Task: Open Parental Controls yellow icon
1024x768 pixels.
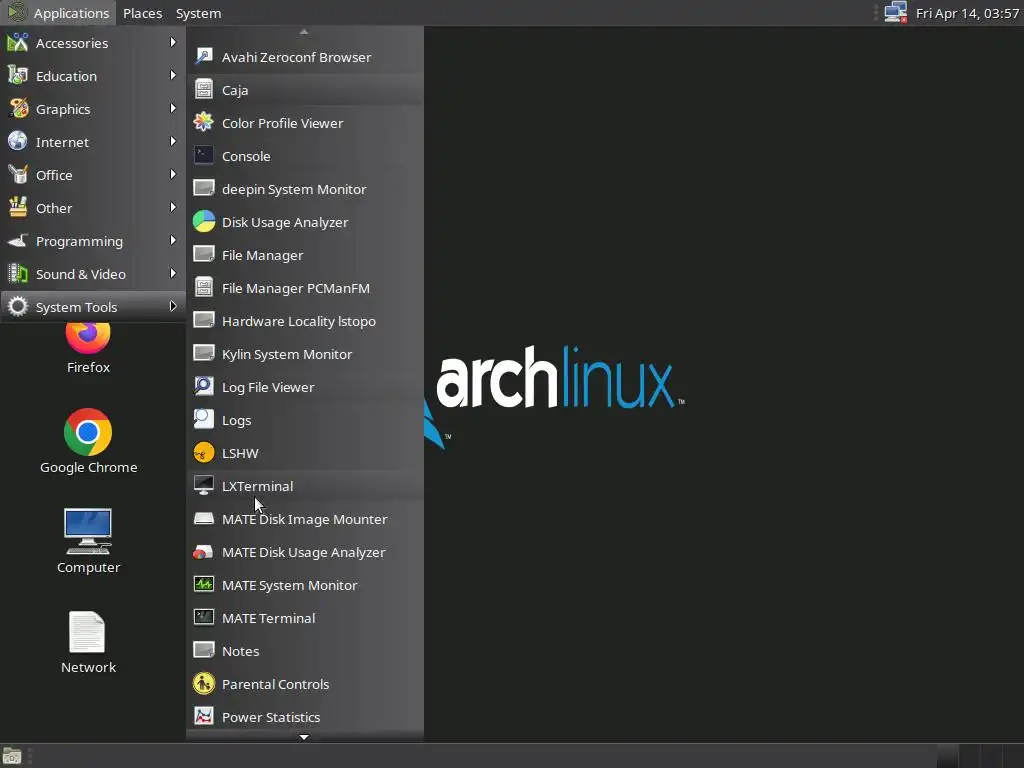Action: [204, 684]
